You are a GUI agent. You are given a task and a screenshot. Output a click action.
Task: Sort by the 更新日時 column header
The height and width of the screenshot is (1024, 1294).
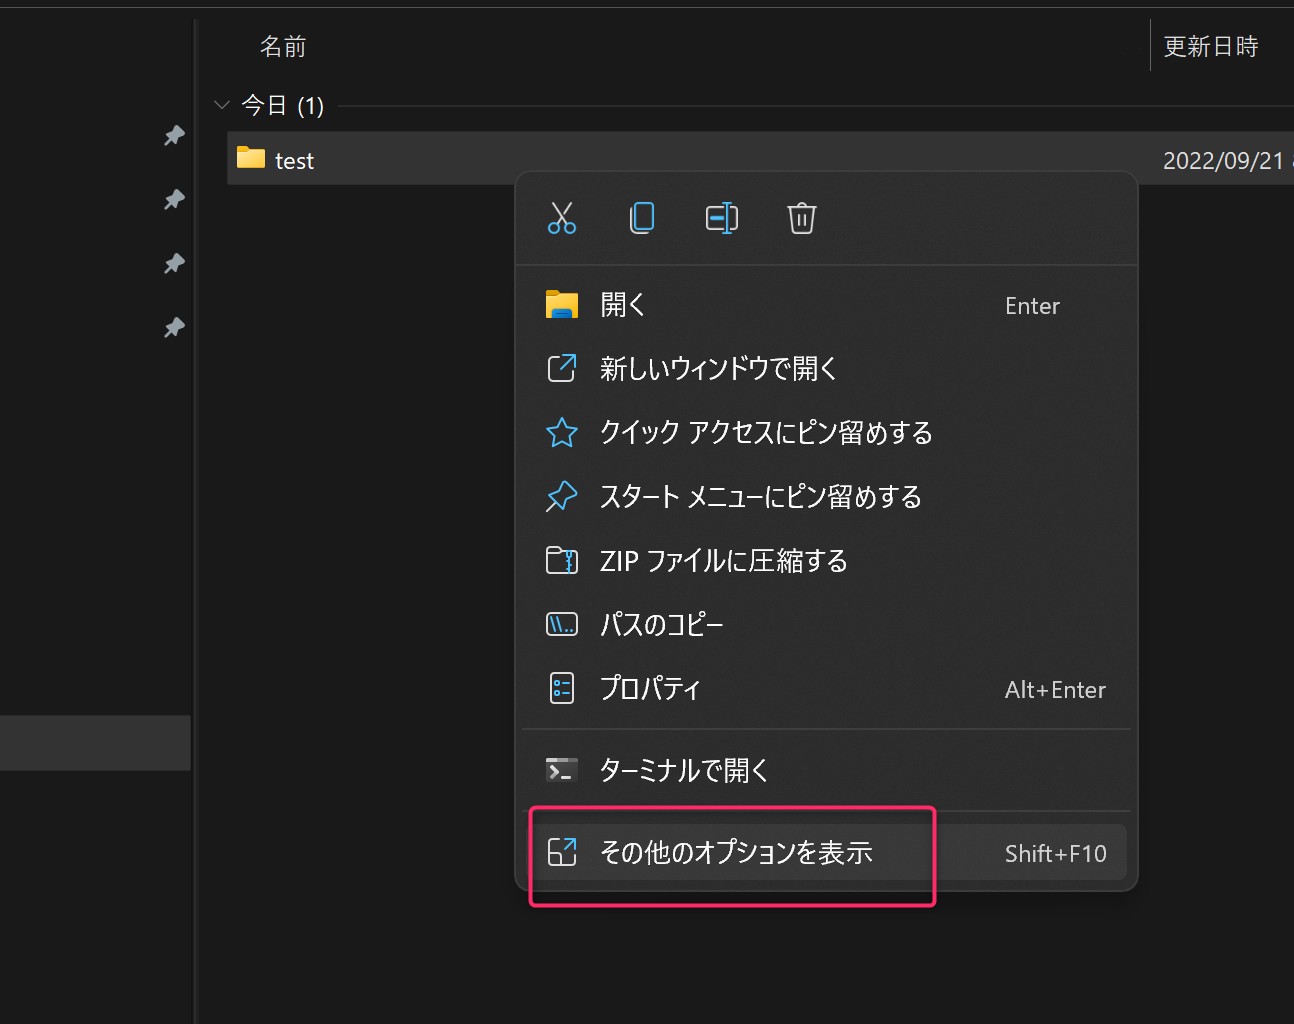pyautogui.click(x=1210, y=47)
